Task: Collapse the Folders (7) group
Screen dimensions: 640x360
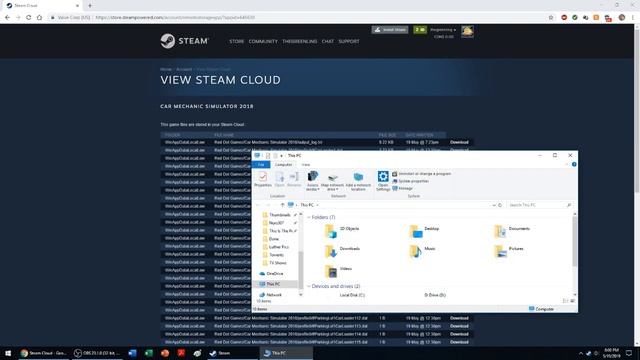Action: click(309, 217)
